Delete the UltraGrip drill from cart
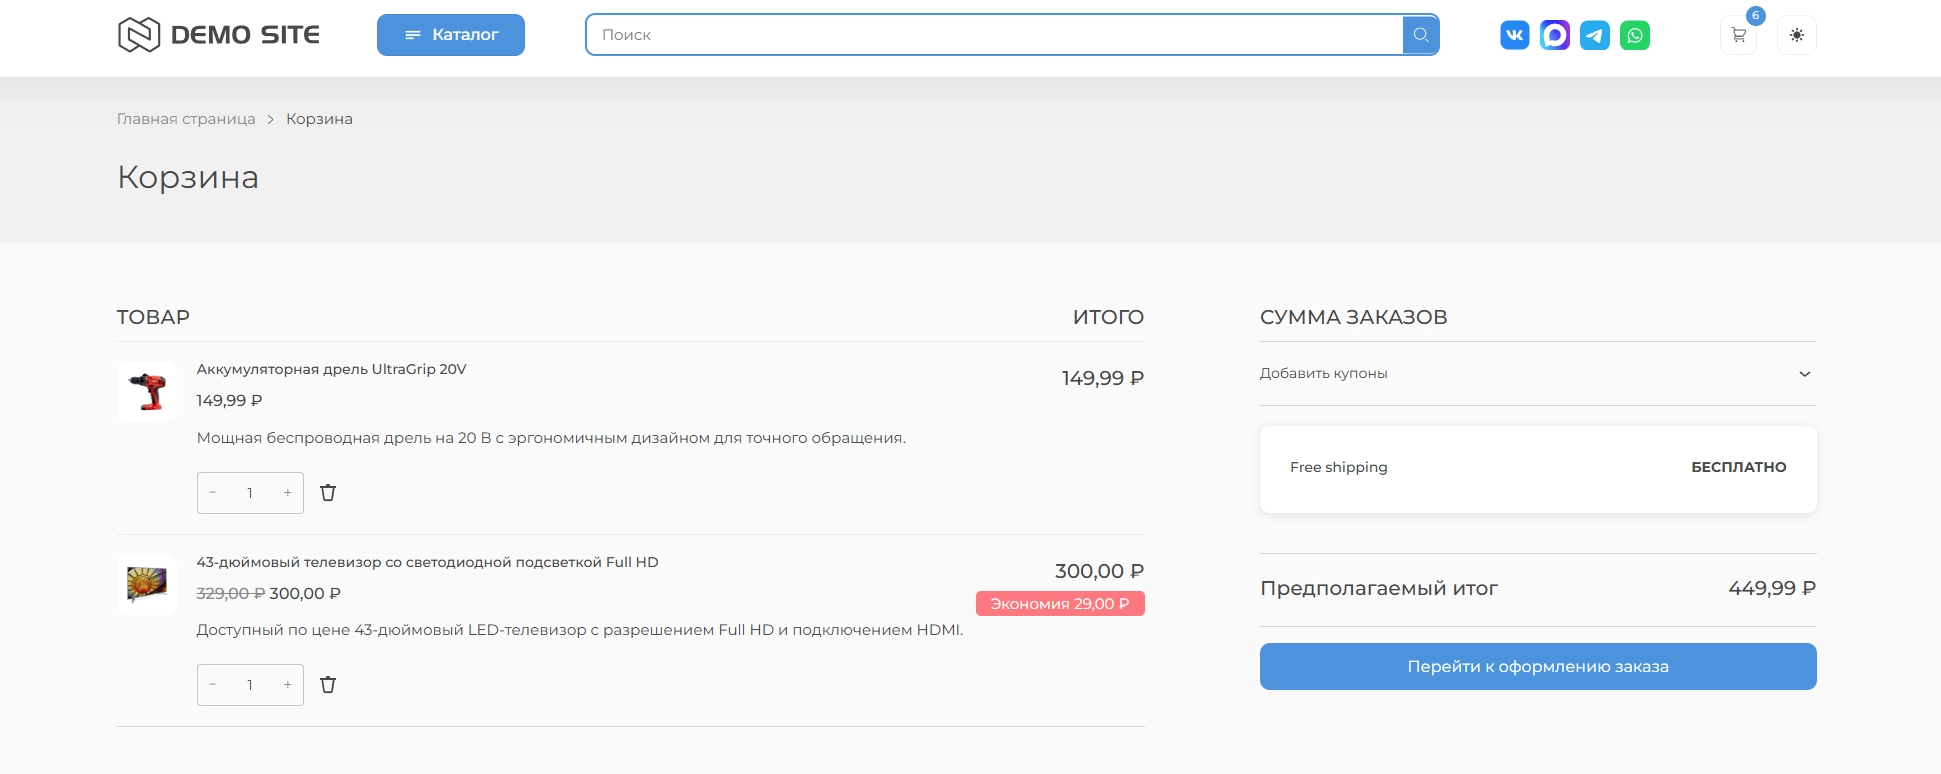Image resolution: width=1941 pixels, height=774 pixels. [328, 493]
